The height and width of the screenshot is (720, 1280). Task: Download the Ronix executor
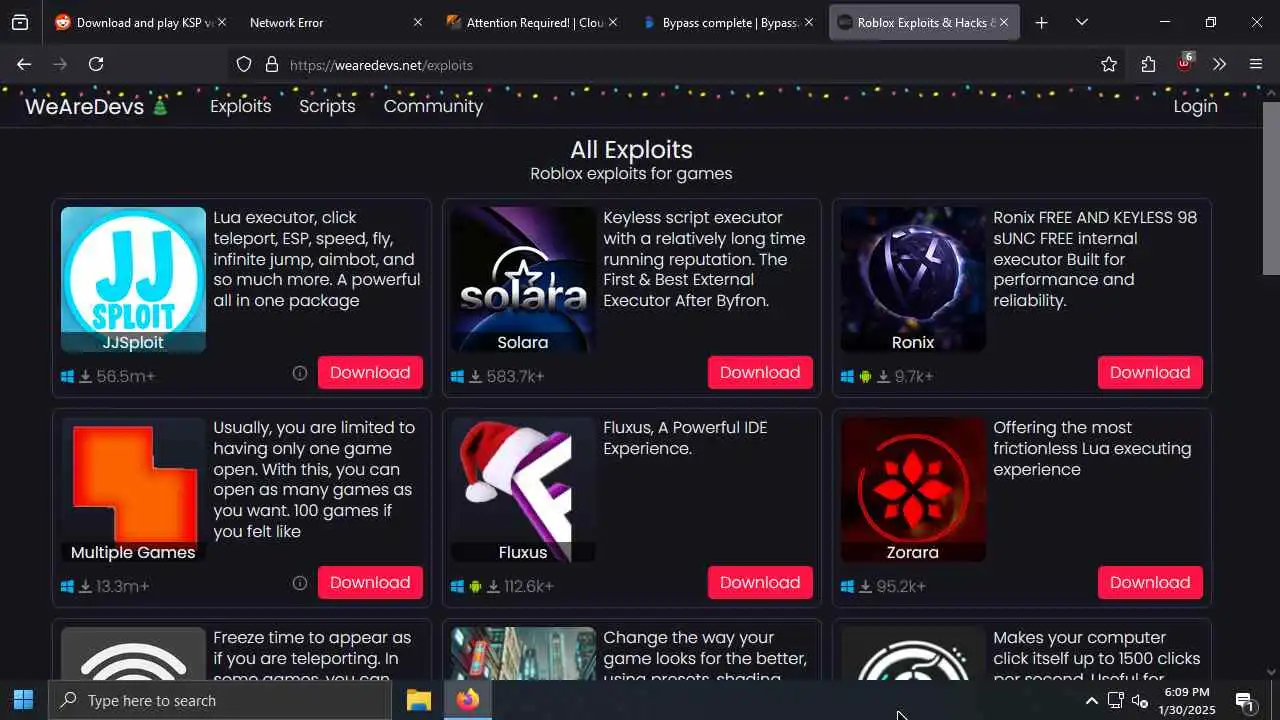click(x=1150, y=372)
